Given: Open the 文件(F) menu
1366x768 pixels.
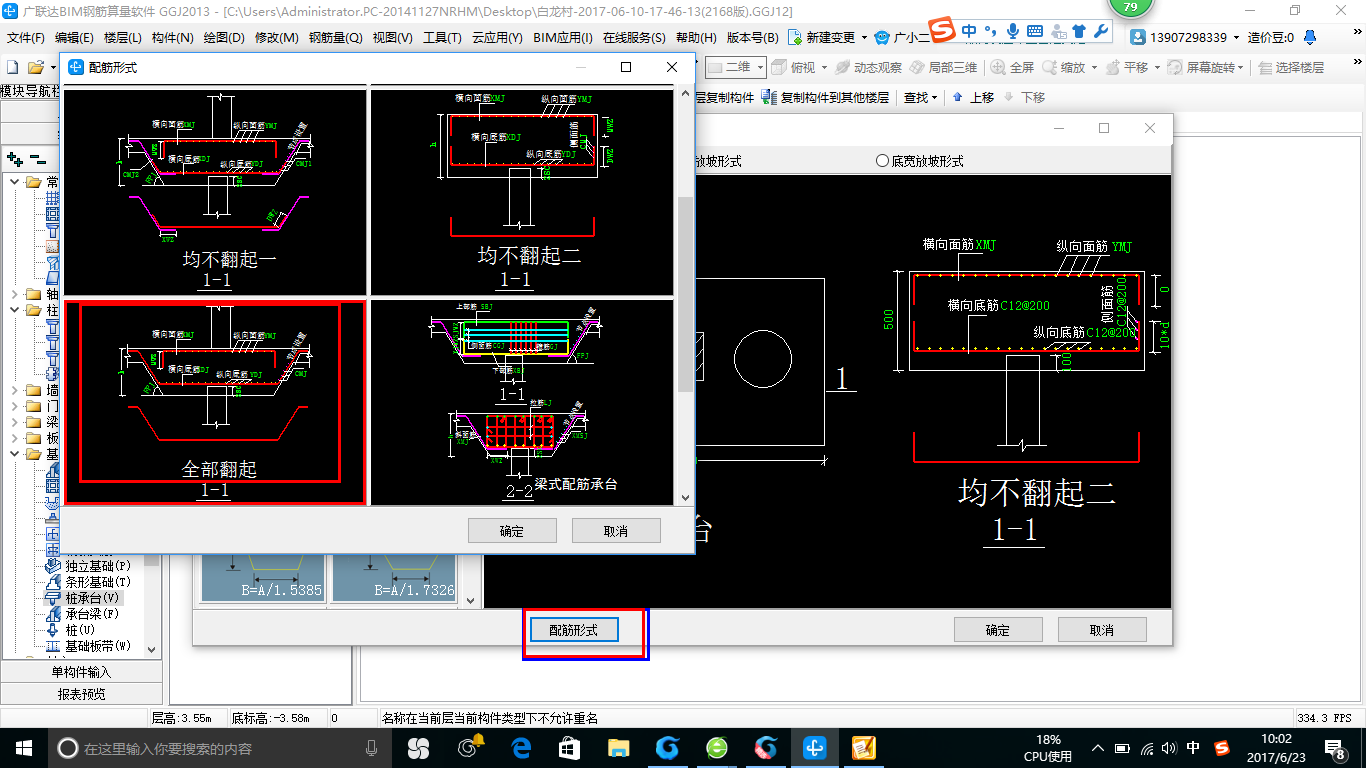Looking at the screenshot, I should pyautogui.click(x=26, y=38).
